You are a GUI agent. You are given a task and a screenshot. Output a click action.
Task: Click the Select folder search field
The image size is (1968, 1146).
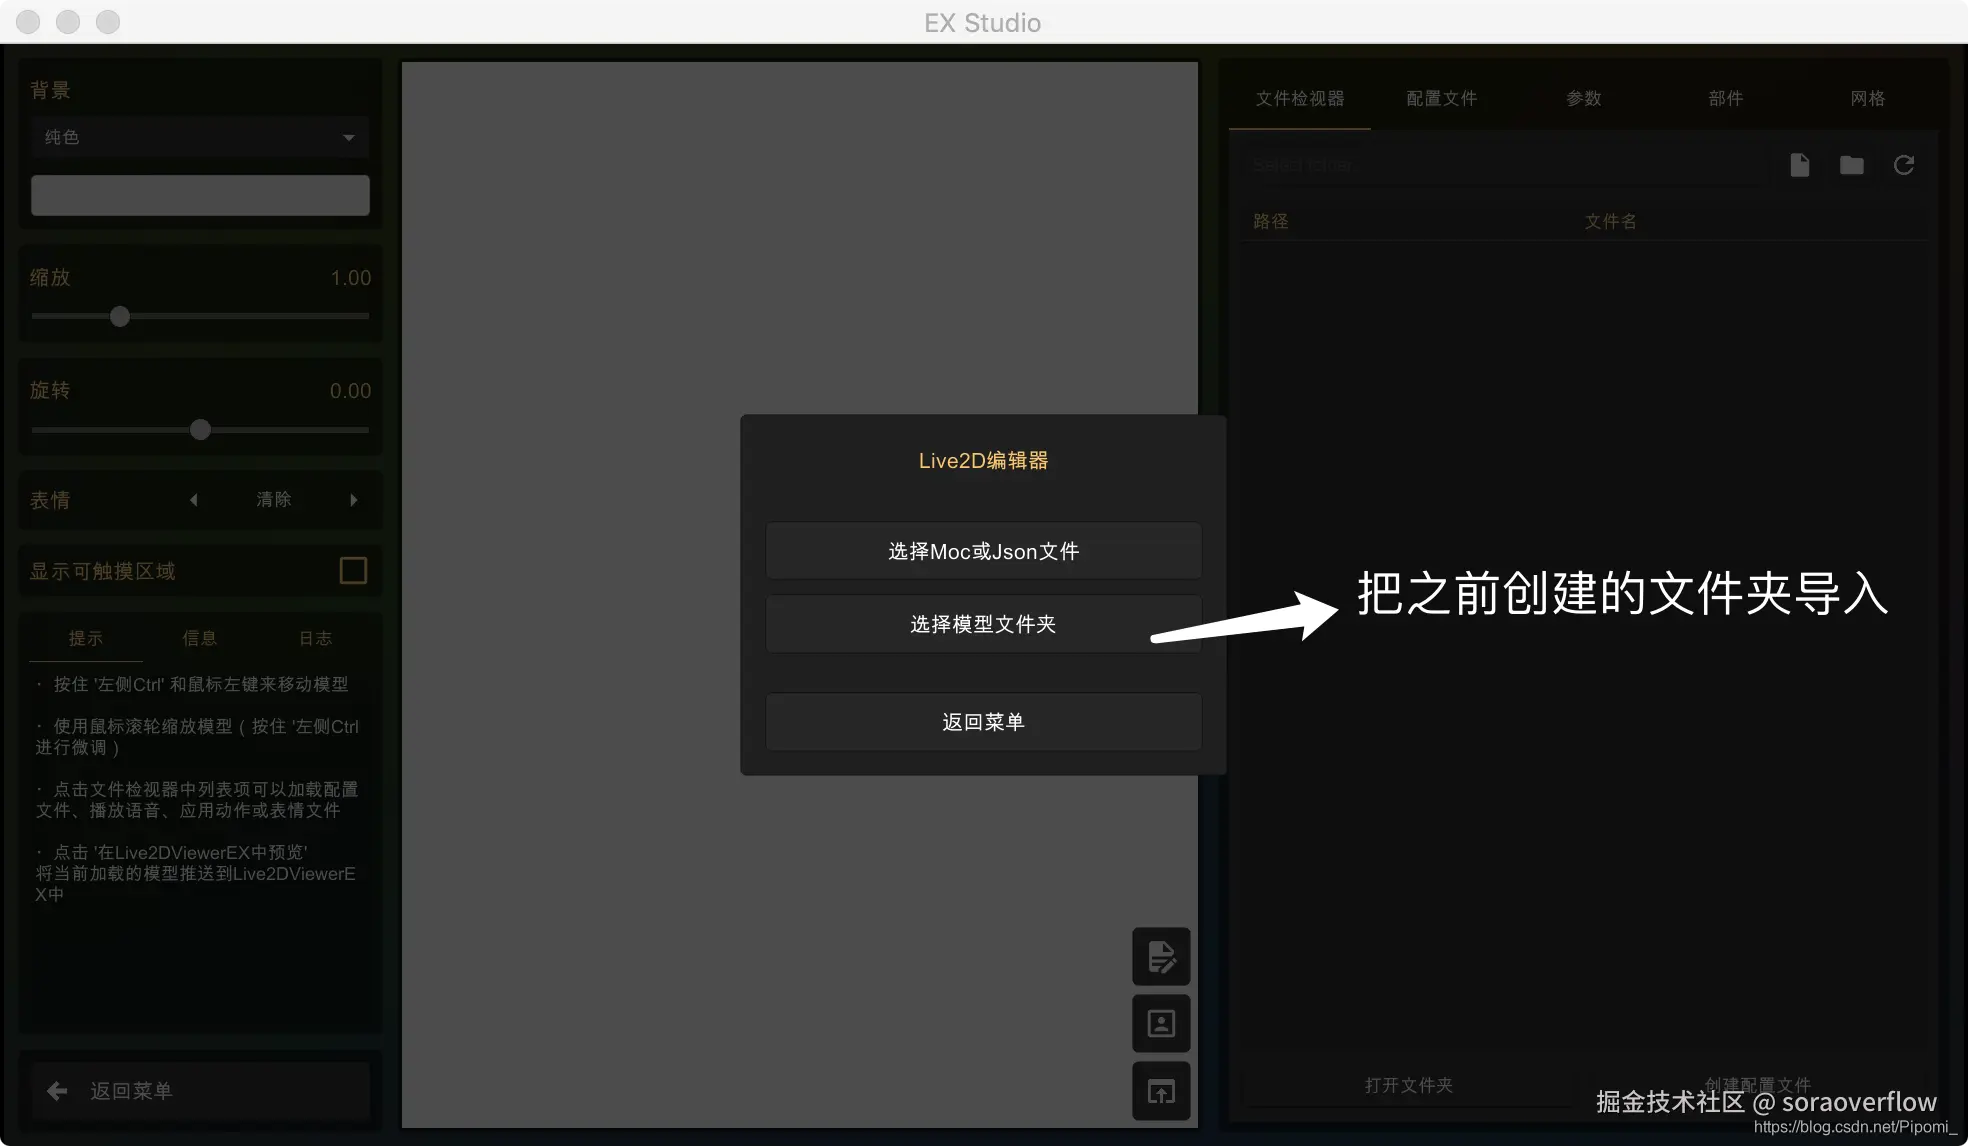click(x=1500, y=164)
